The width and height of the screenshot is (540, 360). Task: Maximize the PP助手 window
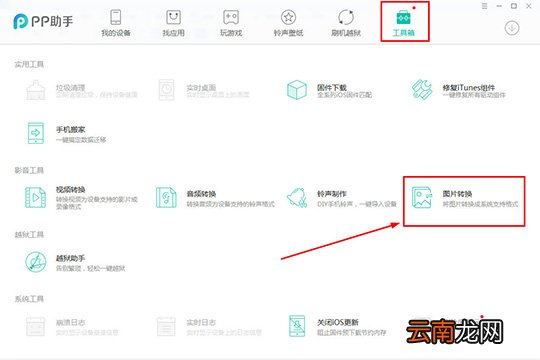tap(514, 6)
